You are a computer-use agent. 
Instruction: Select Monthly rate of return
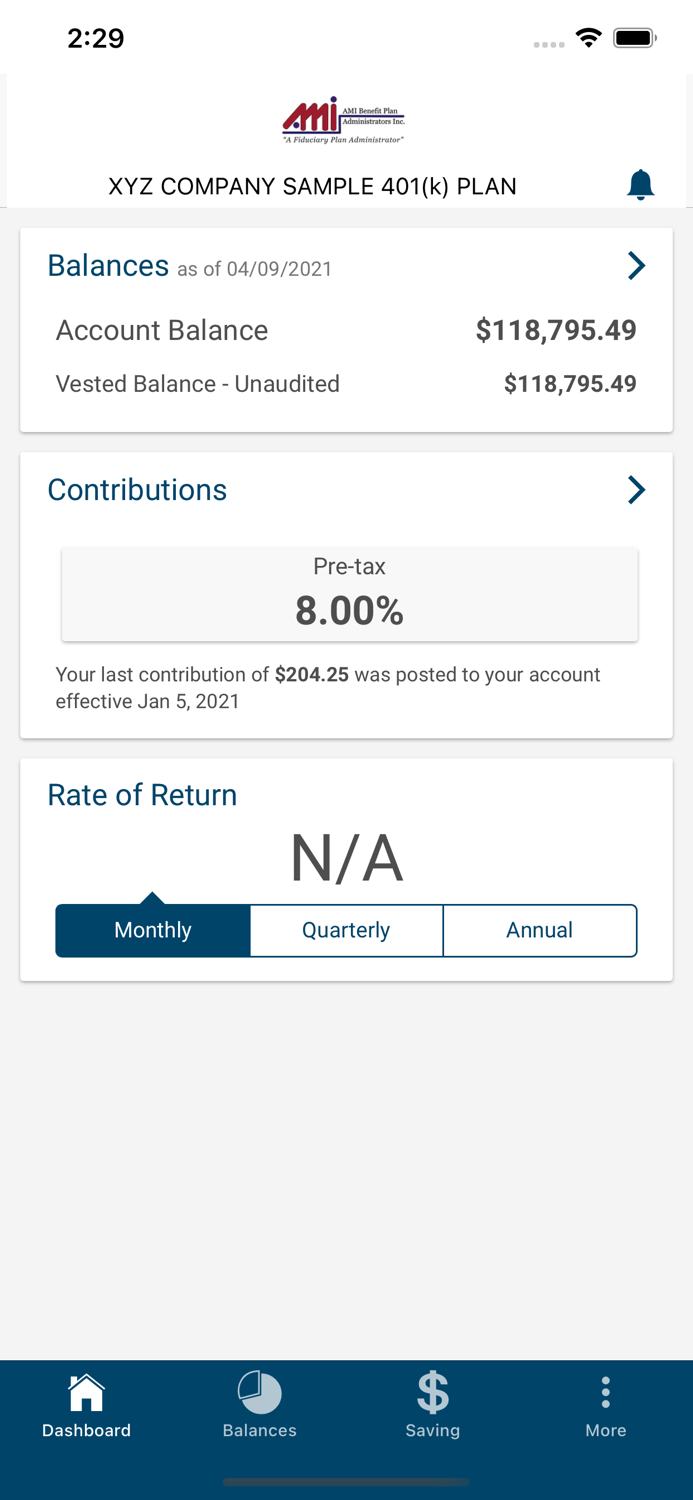click(x=153, y=930)
